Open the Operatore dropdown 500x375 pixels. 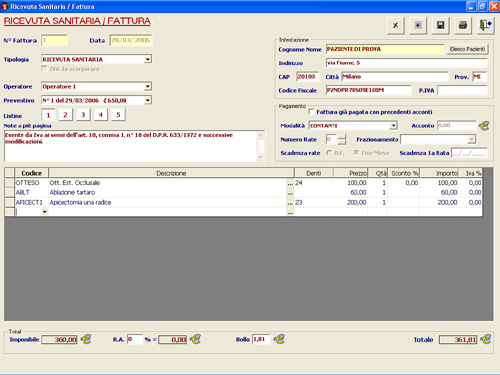(x=148, y=87)
